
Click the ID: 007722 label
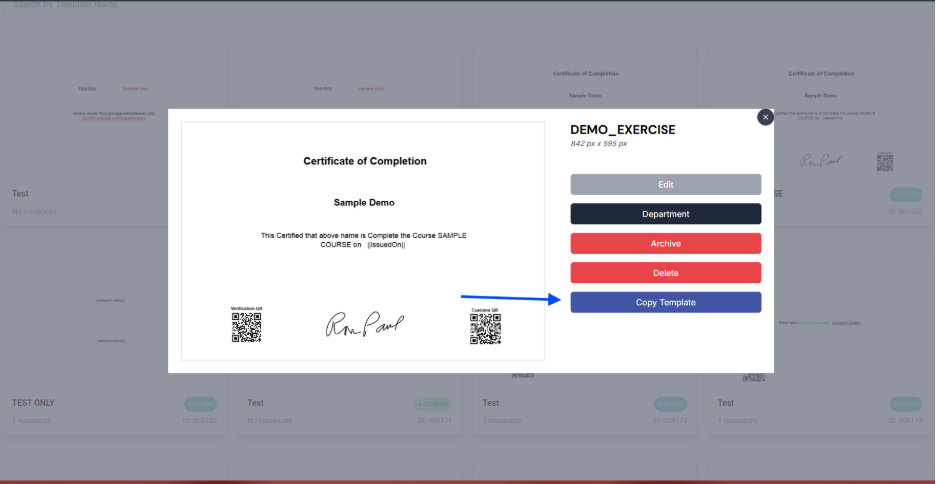[x=905, y=211]
